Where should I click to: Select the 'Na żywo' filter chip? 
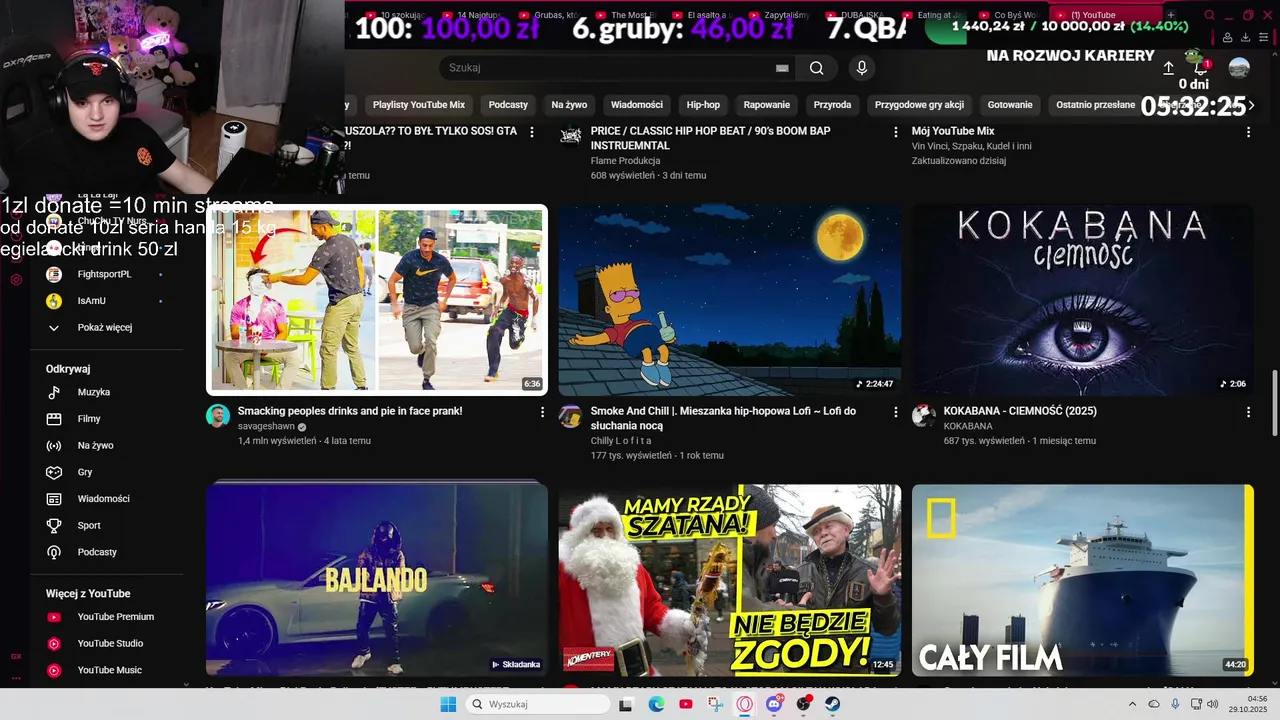tap(569, 105)
